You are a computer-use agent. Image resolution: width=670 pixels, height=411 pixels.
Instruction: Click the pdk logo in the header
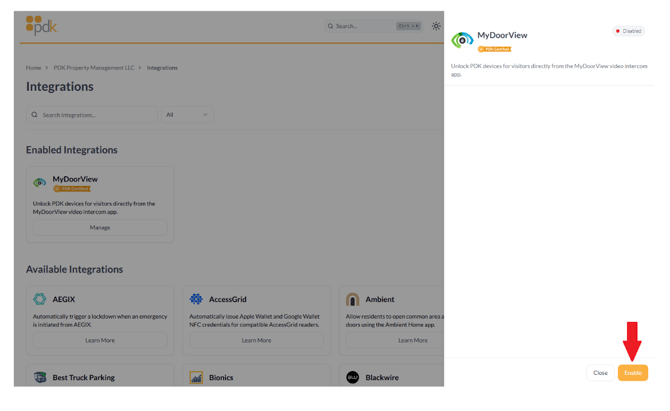tap(41, 26)
